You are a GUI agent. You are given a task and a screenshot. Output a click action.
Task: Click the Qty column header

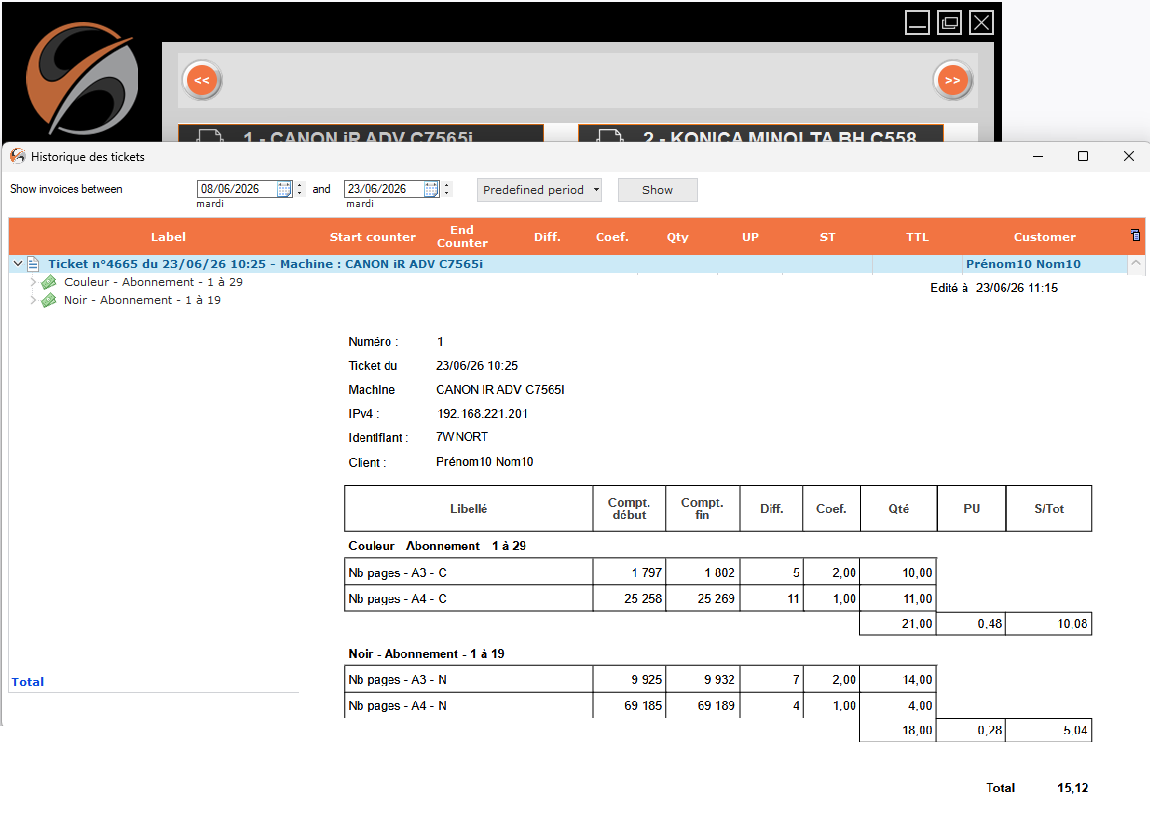[678, 237]
